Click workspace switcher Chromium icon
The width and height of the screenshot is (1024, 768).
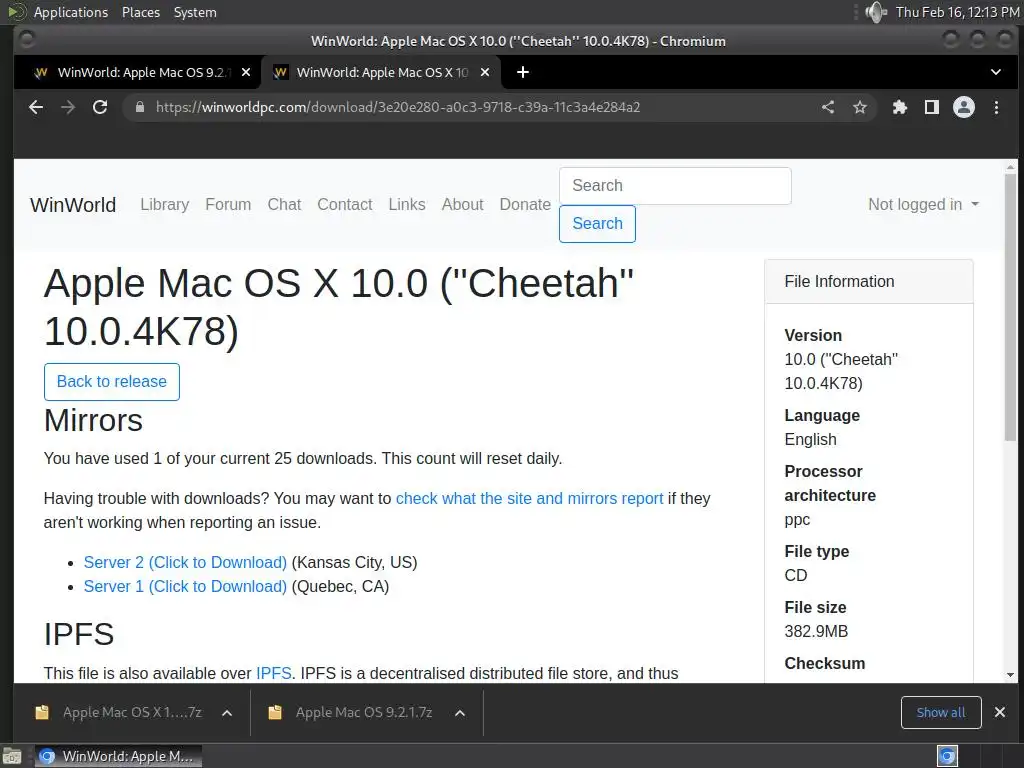tap(948, 757)
